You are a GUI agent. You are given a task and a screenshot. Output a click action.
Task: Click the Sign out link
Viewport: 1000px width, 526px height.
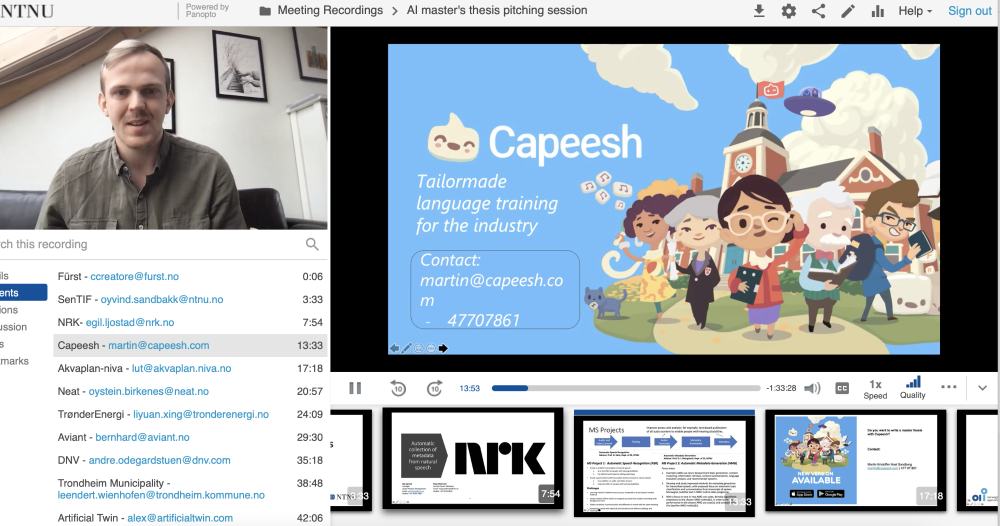[x=969, y=11]
